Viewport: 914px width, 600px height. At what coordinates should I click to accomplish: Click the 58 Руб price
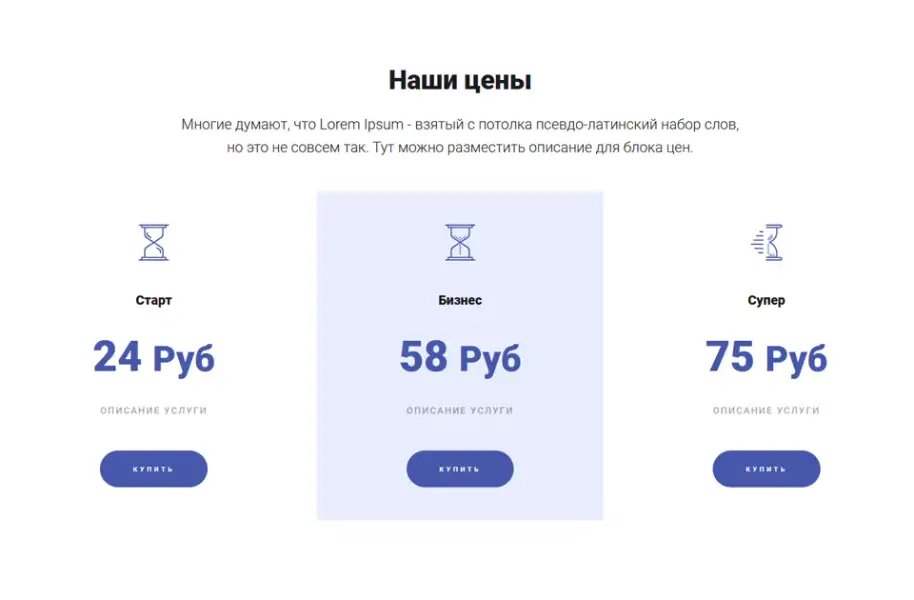coord(460,357)
